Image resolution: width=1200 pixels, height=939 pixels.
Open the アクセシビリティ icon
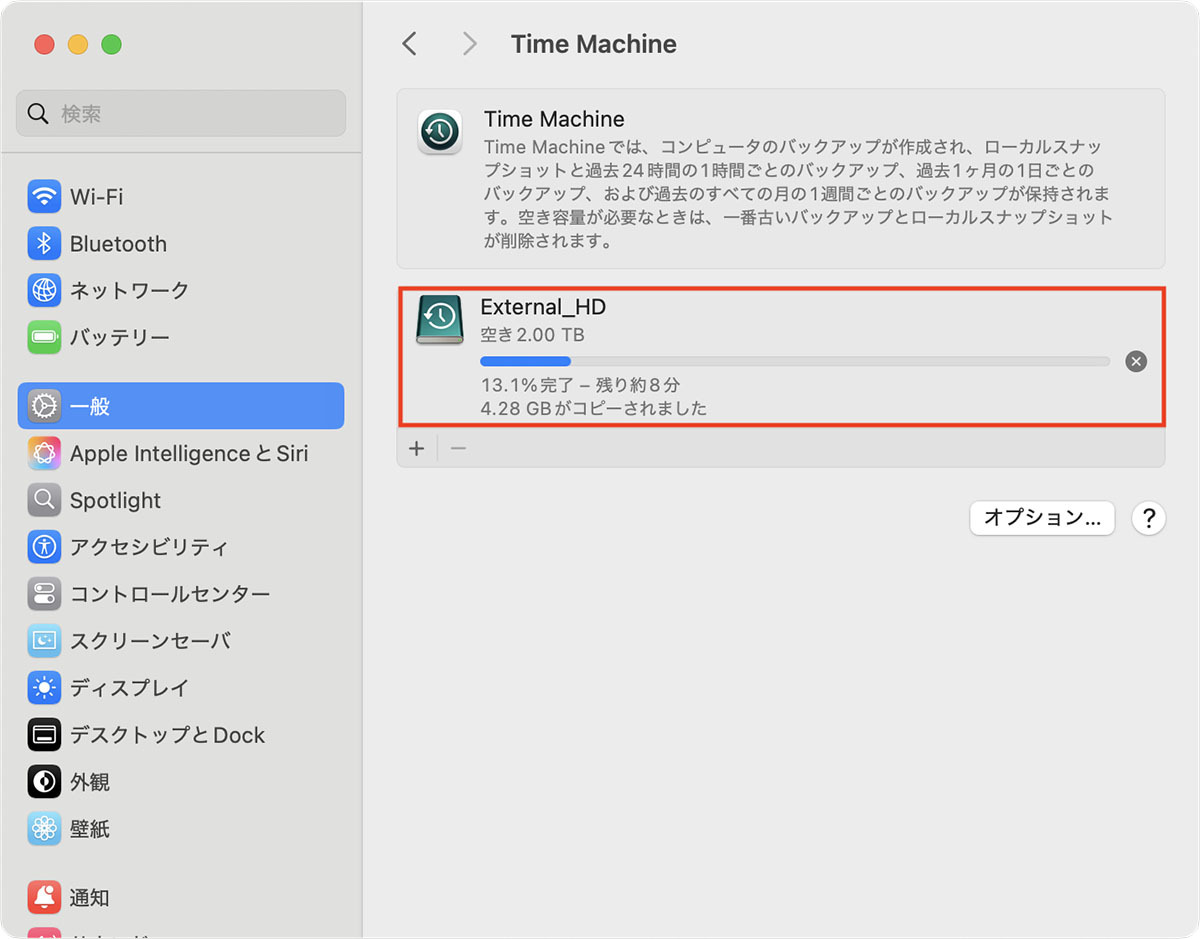coord(44,547)
